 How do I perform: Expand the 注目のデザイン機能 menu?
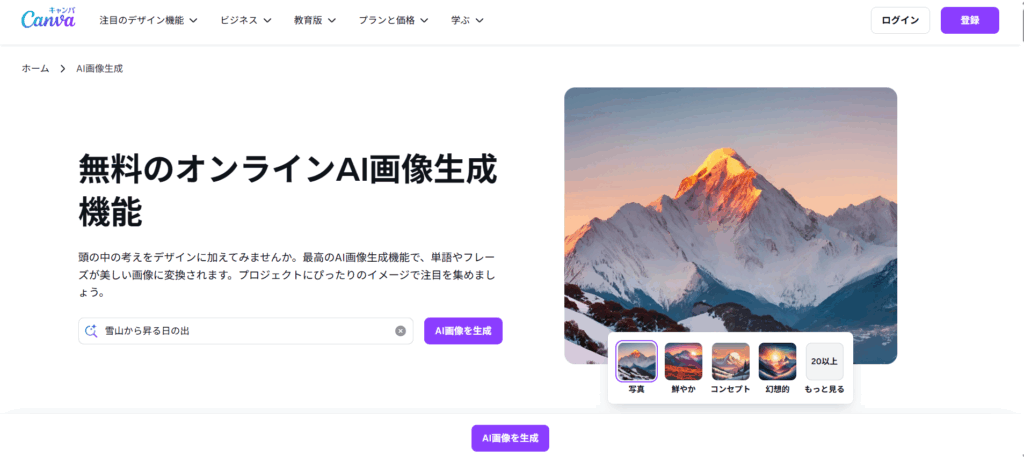point(148,20)
